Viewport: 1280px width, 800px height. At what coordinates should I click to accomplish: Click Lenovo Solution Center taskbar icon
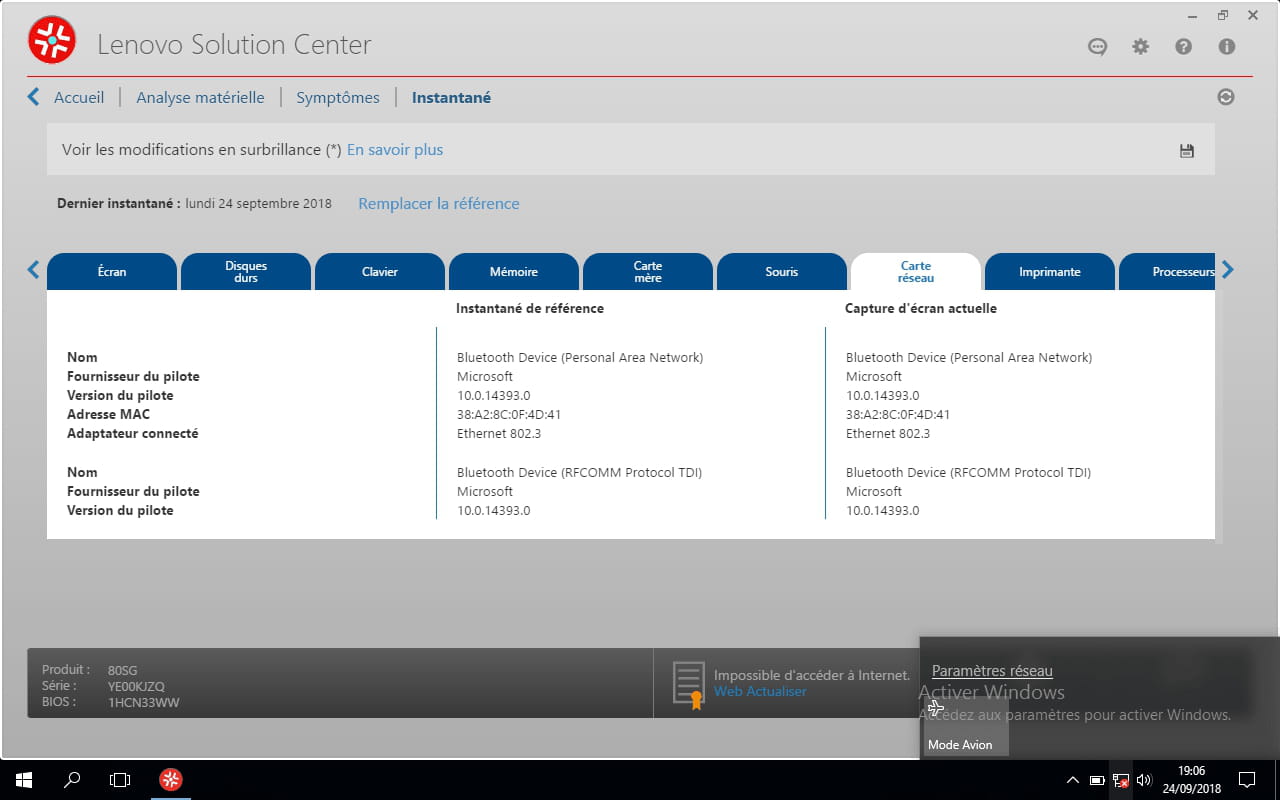(171, 779)
